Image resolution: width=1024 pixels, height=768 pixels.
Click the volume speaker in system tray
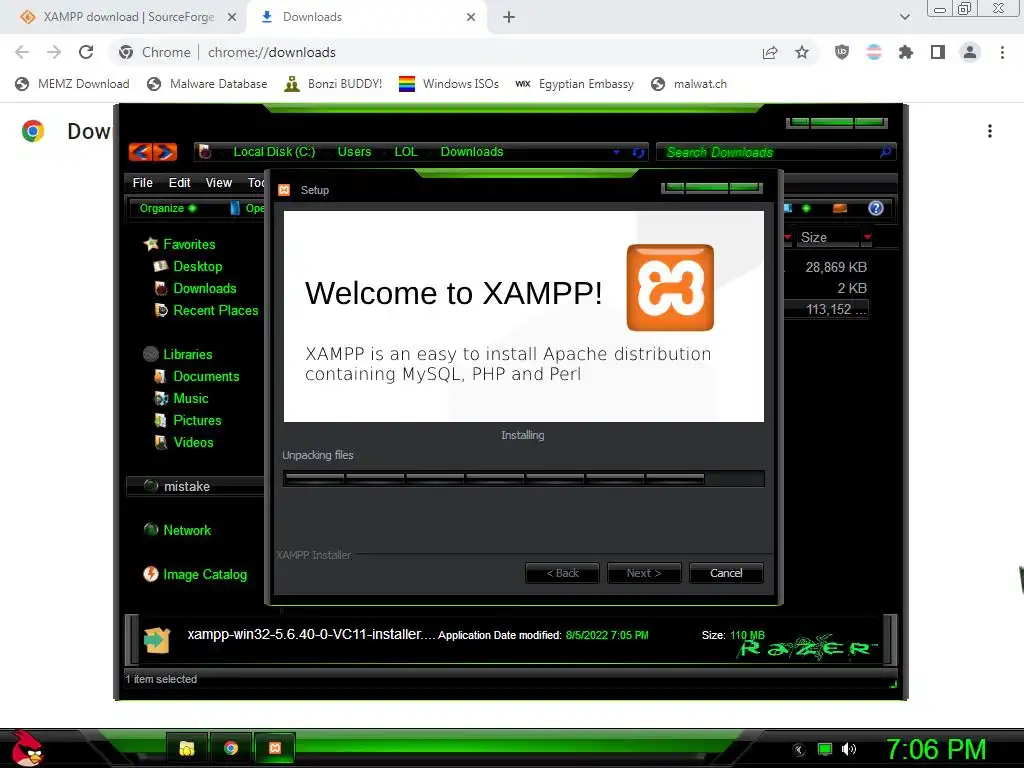(x=849, y=749)
